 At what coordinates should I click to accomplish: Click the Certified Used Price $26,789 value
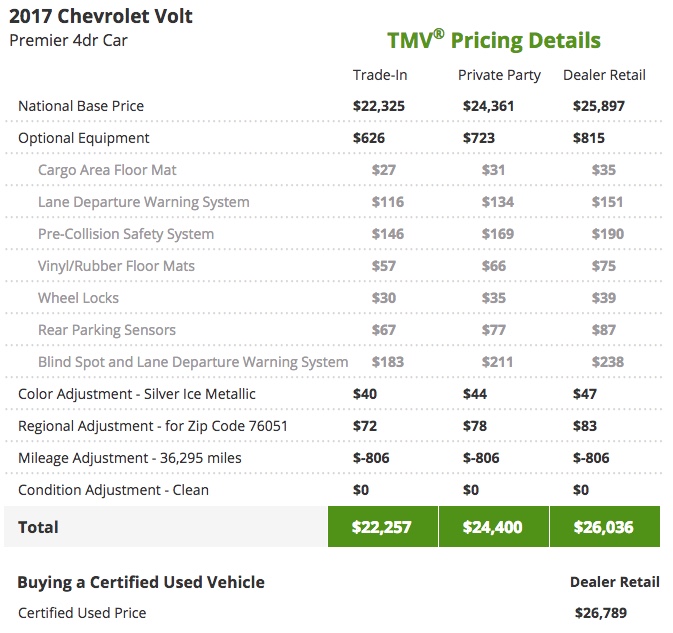(601, 613)
